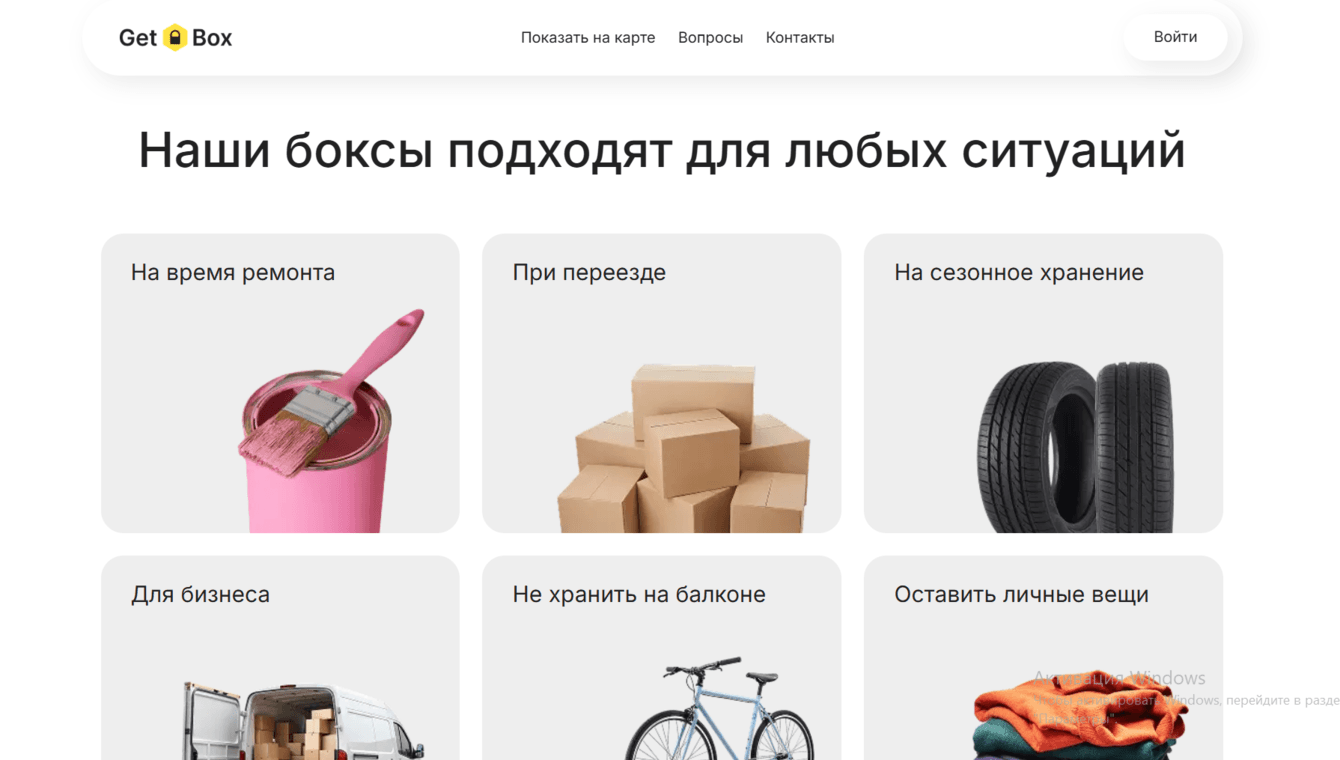Open the Для бизнеса card

280,658
